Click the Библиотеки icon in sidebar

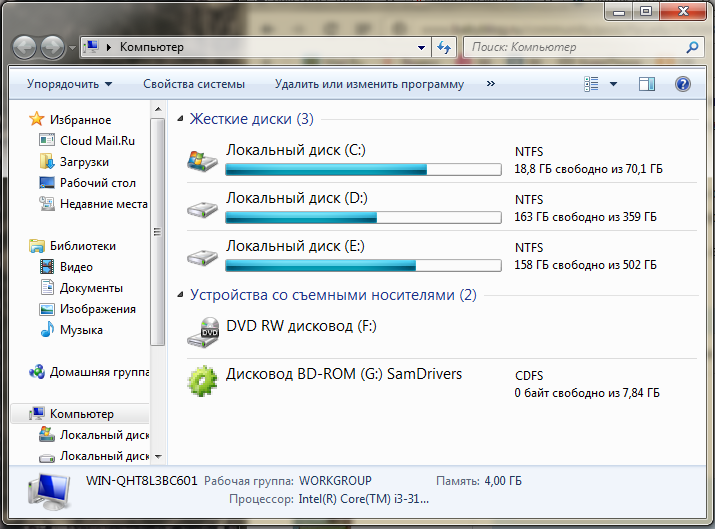tap(36, 246)
